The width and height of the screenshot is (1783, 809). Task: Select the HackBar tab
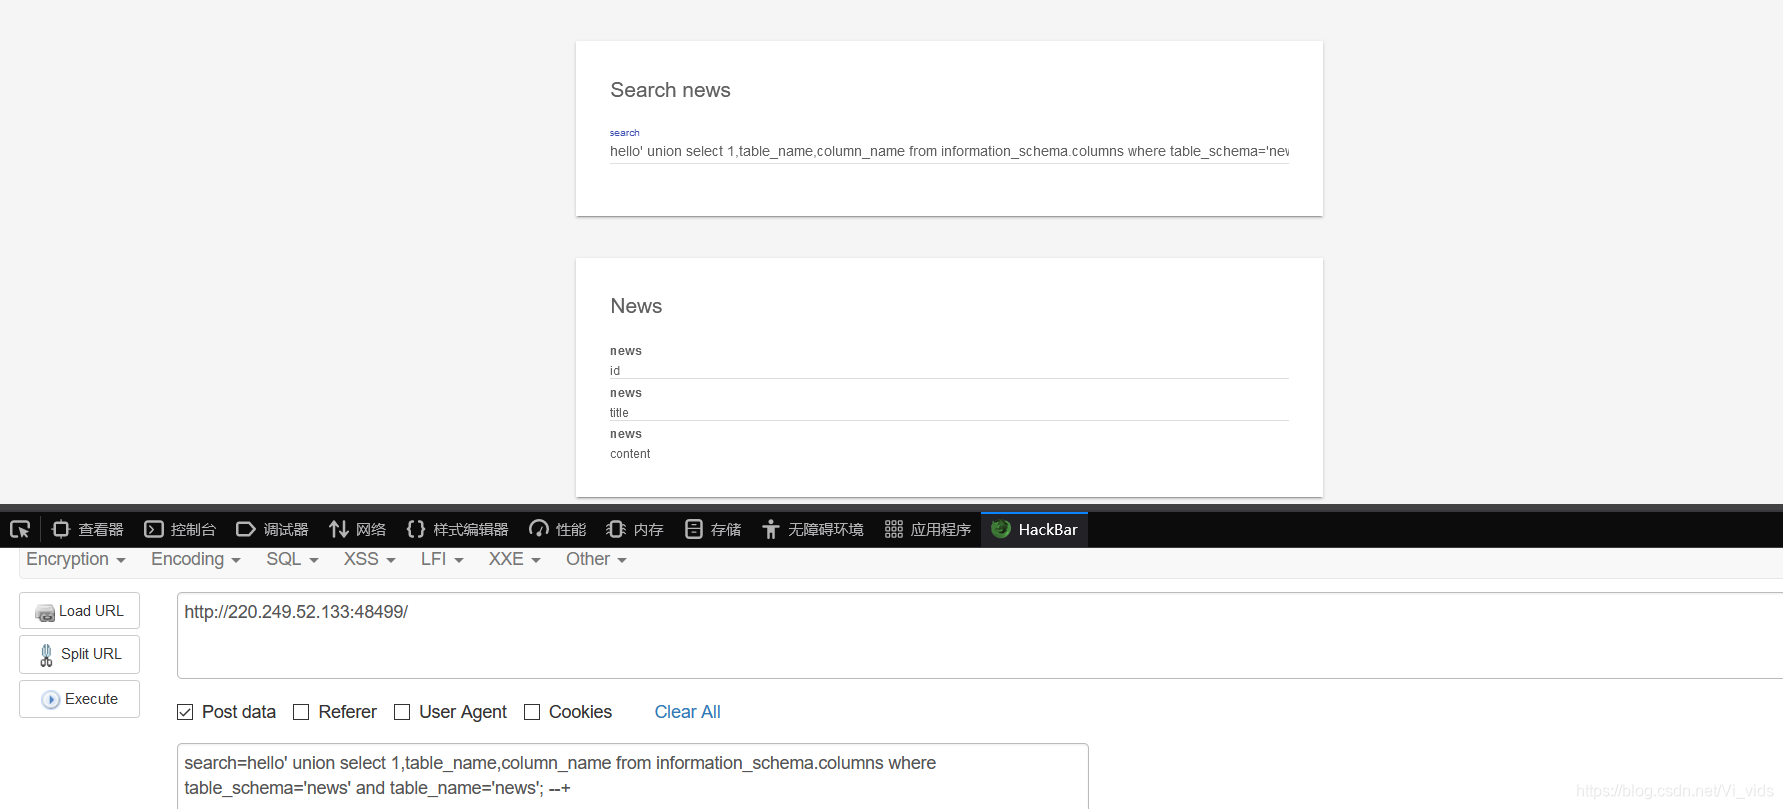[1034, 529]
